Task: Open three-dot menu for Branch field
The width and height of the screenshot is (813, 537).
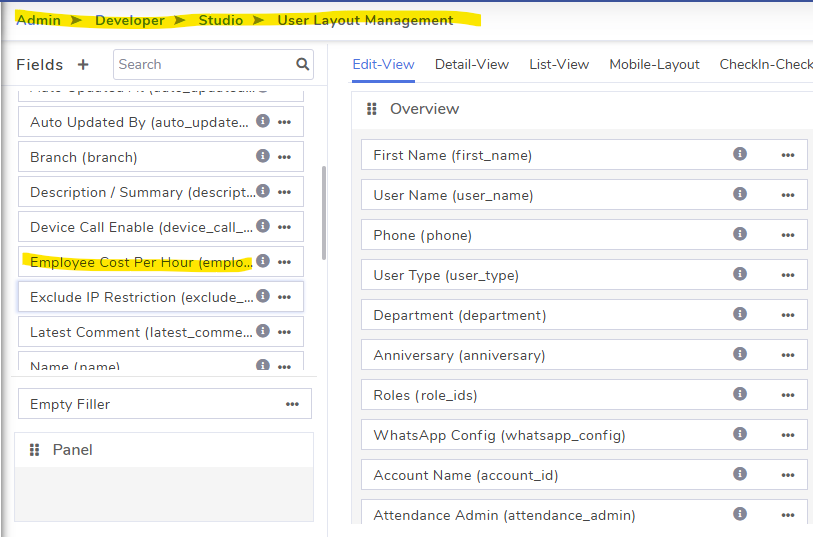Action: pos(284,157)
